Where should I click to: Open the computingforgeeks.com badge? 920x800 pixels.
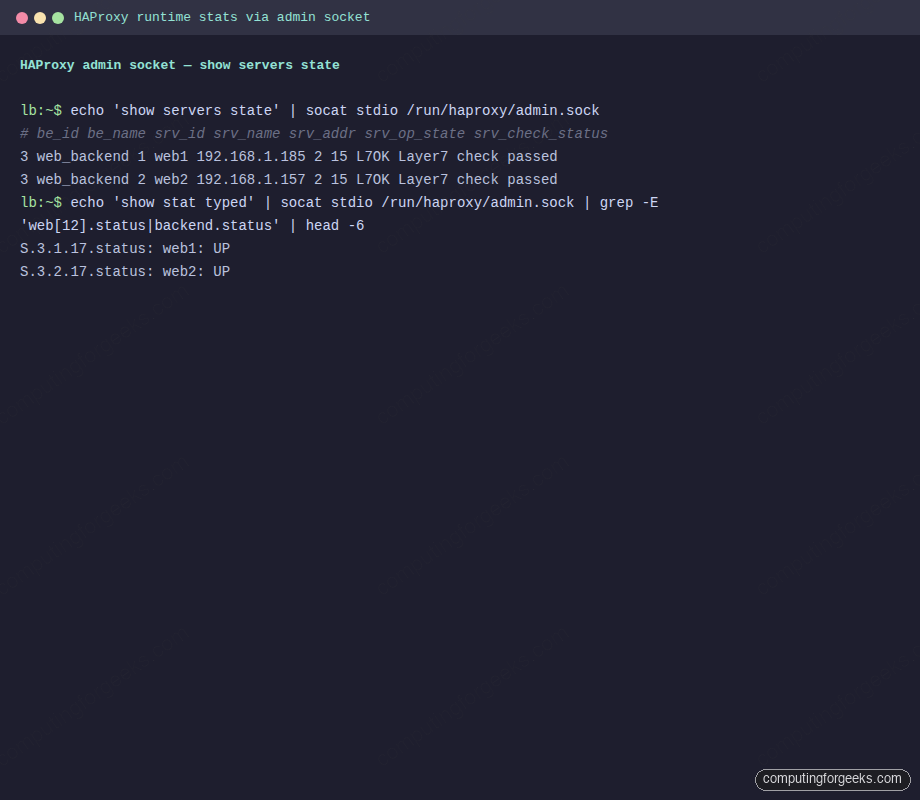point(832,779)
